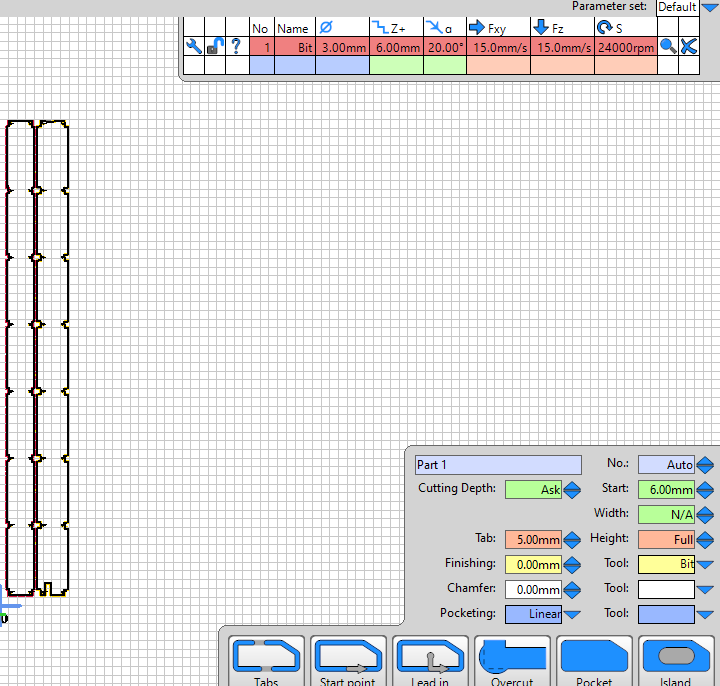
Task: Select the Start point tool
Action: tap(348, 662)
